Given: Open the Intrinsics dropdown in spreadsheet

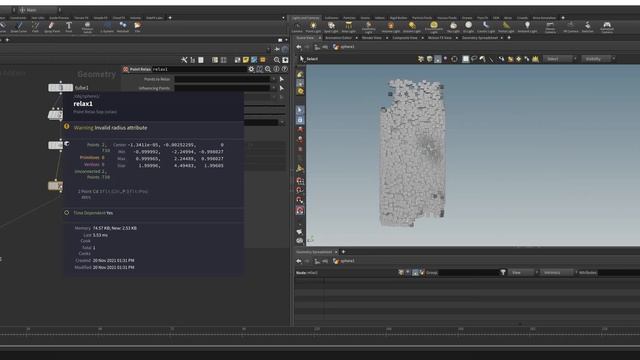Looking at the screenshot, I should click(558, 272).
